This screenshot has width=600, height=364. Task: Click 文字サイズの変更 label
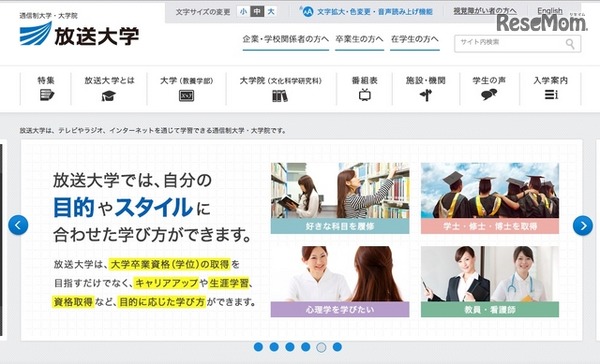tap(203, 12)
